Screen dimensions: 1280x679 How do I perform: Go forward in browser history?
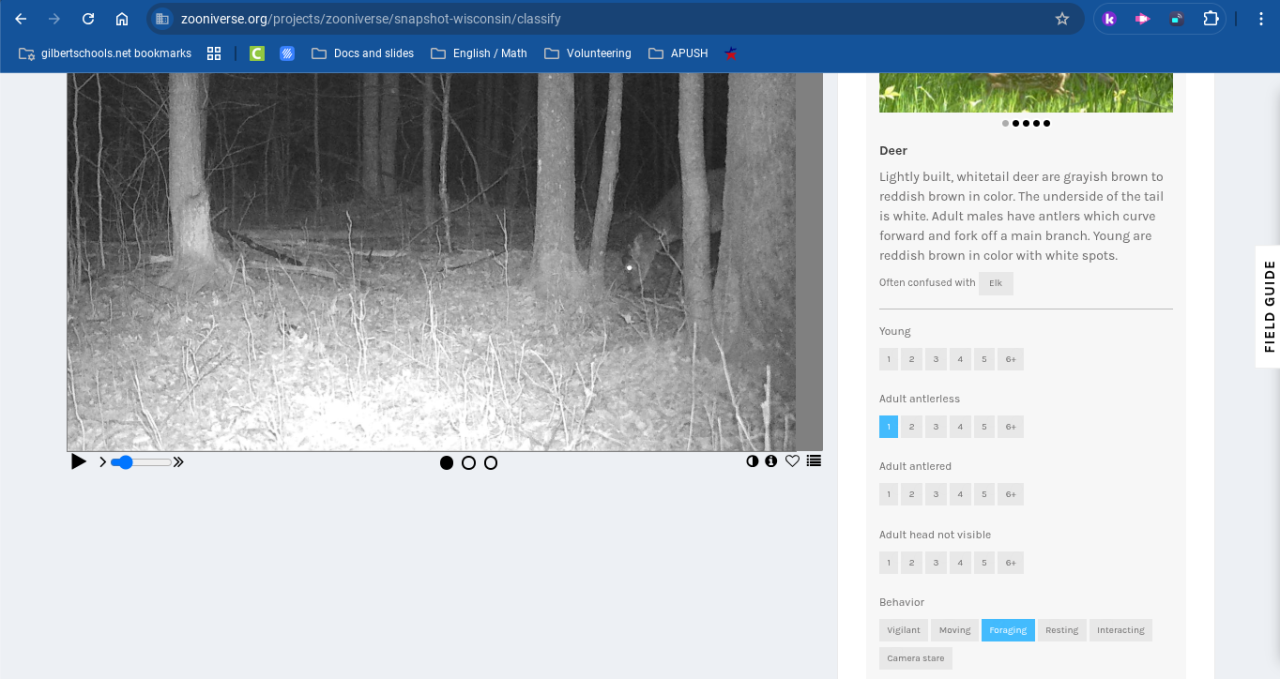[x=54, y=19]
